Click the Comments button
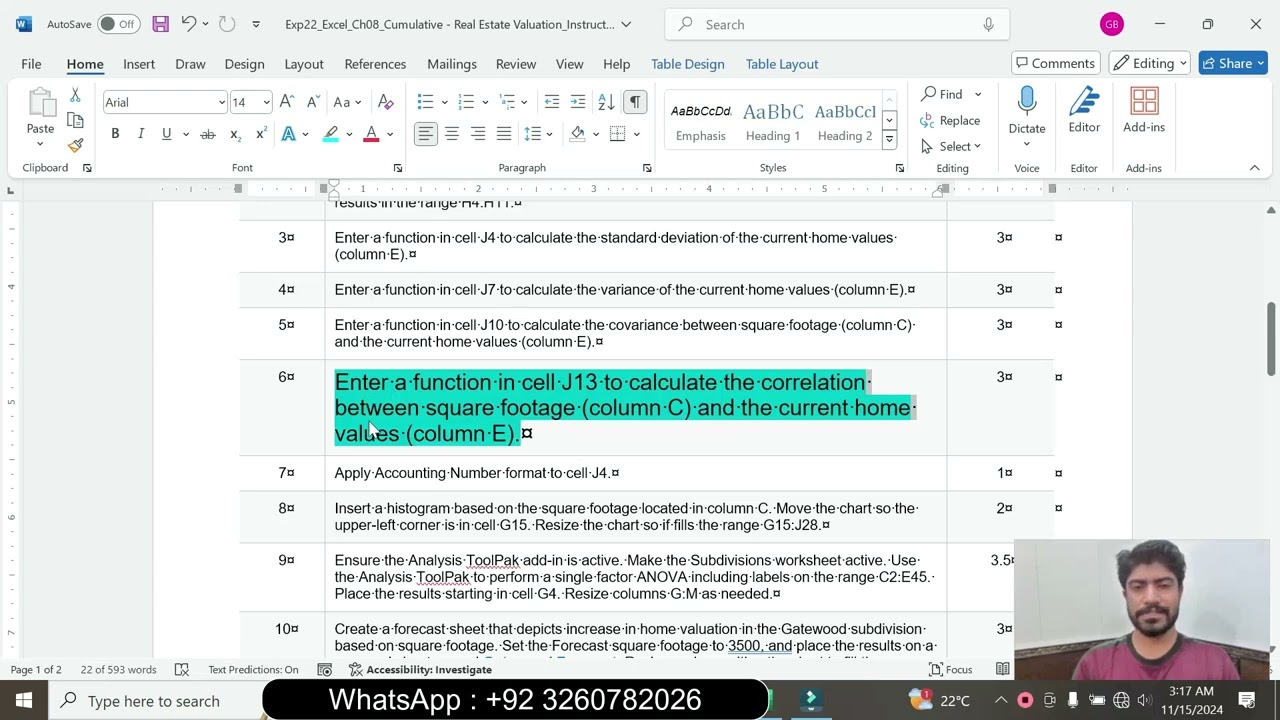1280x720 pixels. pos(1056,63)
